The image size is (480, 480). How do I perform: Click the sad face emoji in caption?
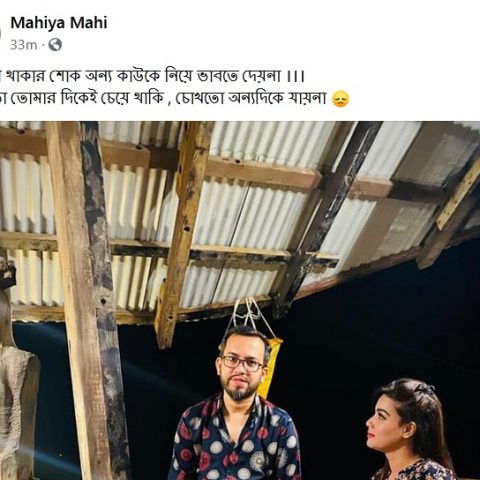click(341, 99)
